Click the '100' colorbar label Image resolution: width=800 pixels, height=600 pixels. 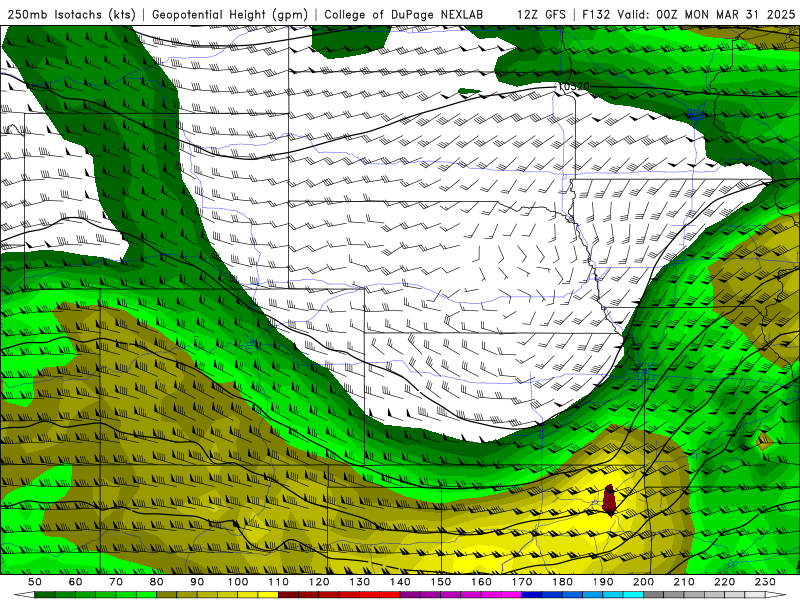pos(238,582)
